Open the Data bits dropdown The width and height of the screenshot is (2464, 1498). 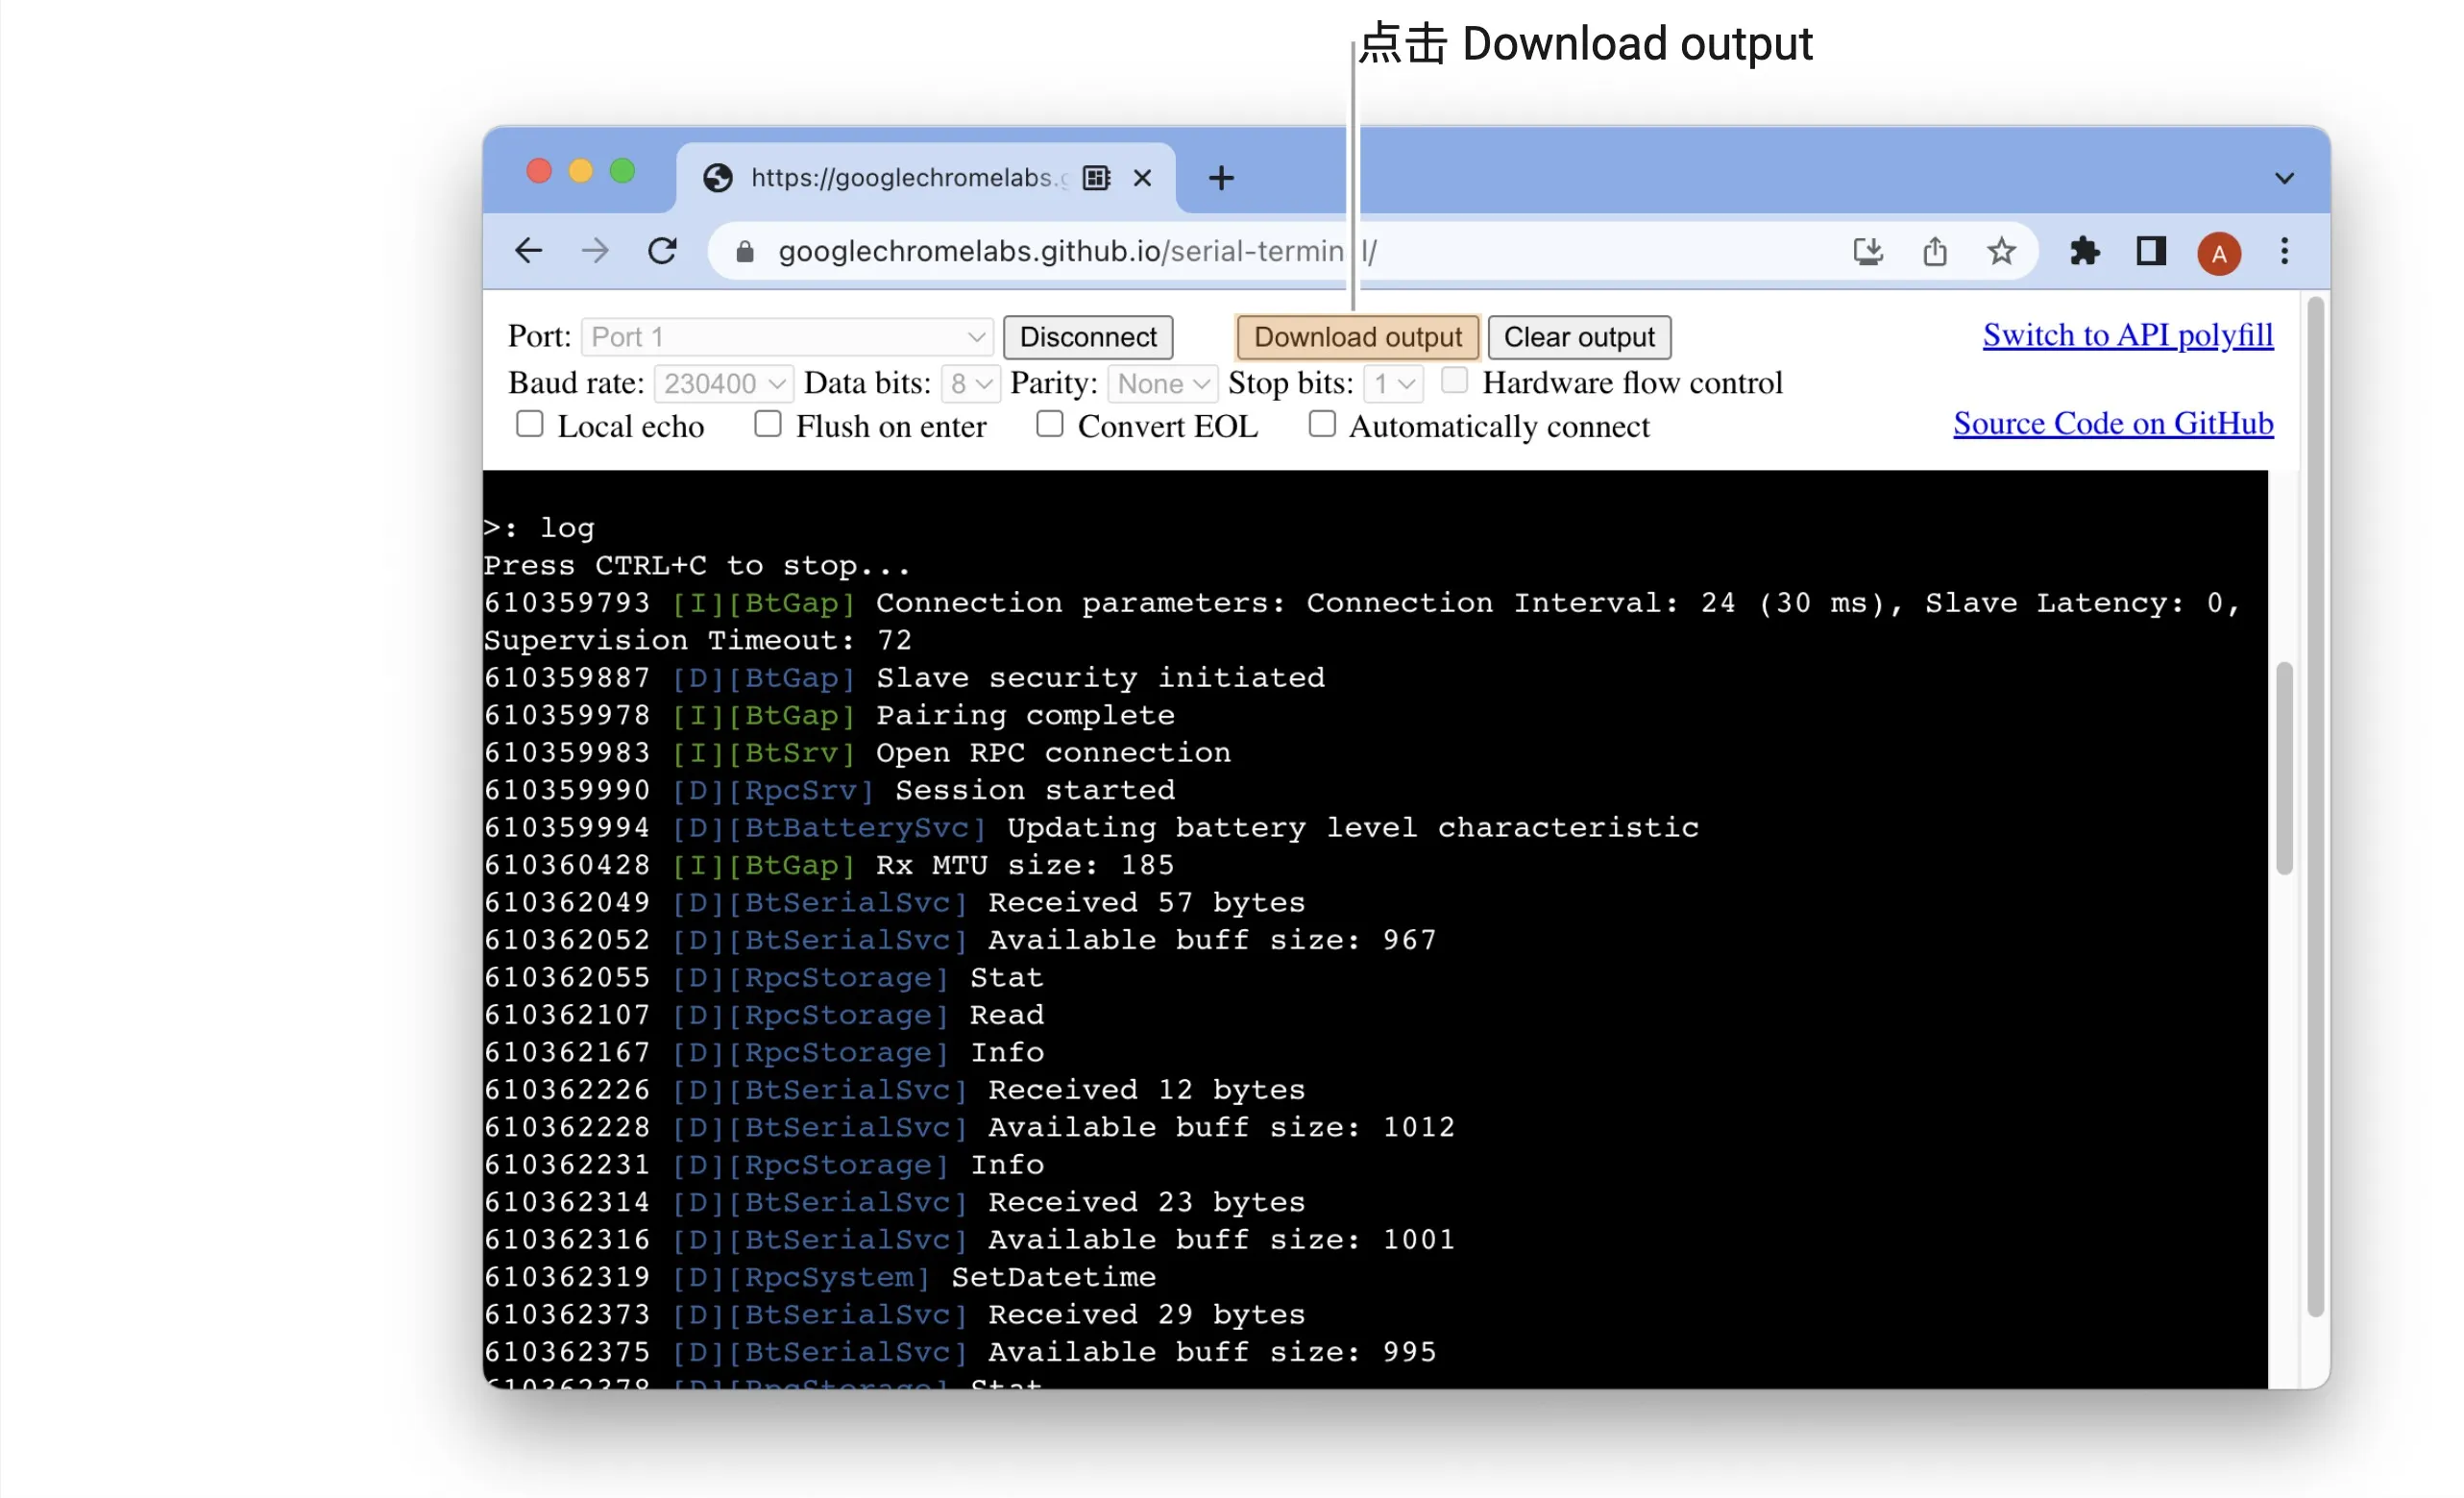[970, 384]
